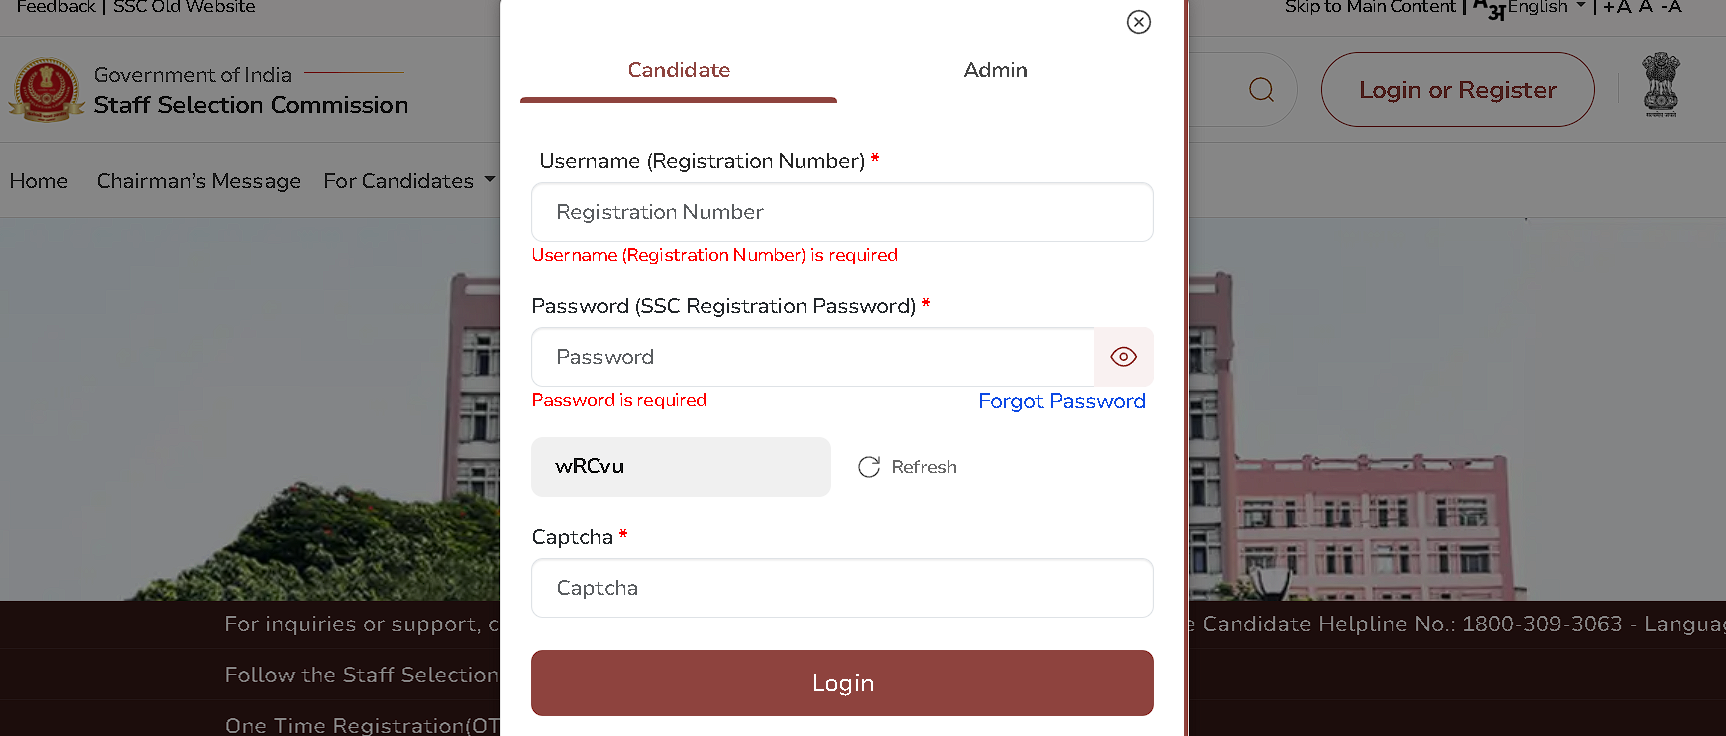Click into the Captcha input field
Image resolution: width=1726 pixels, height=736 pixels.
842,588
